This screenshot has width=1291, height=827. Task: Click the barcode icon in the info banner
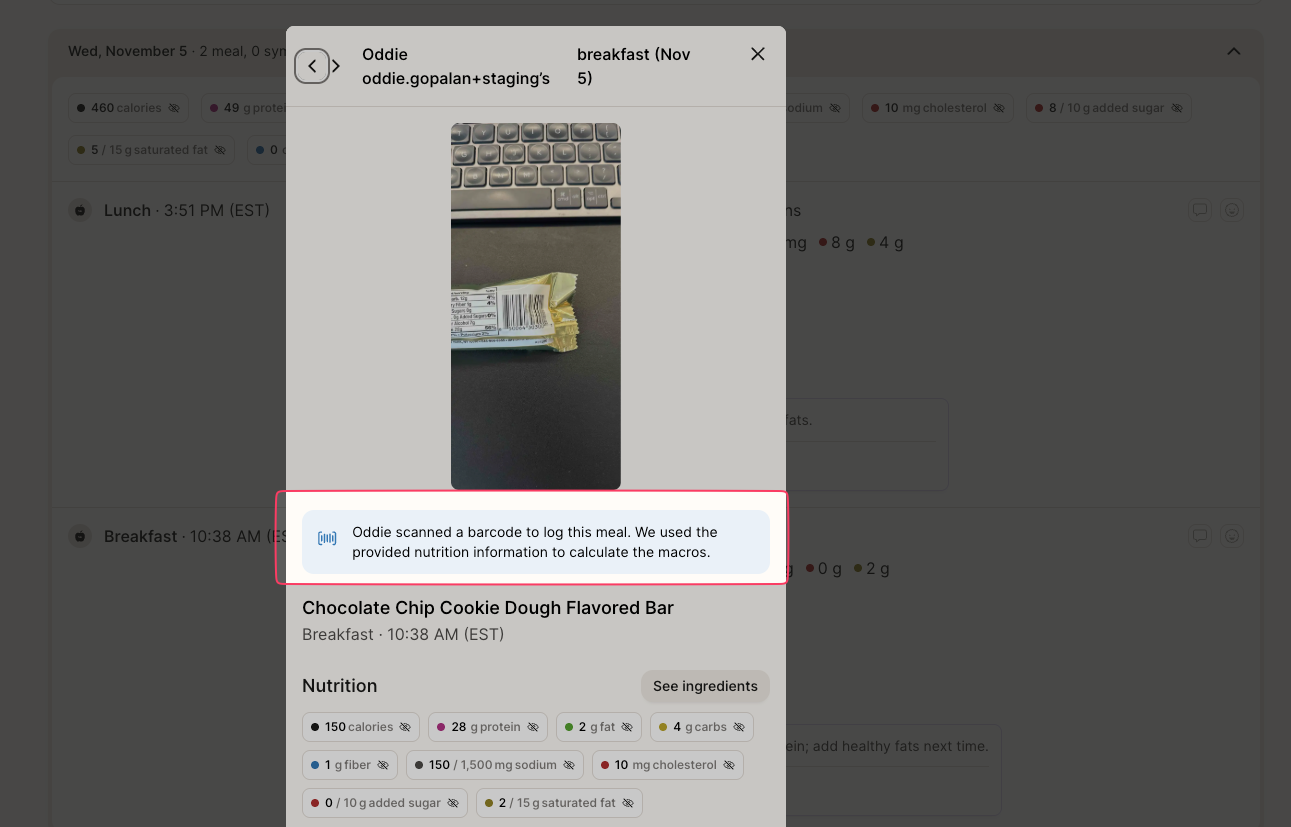point(327,539)
